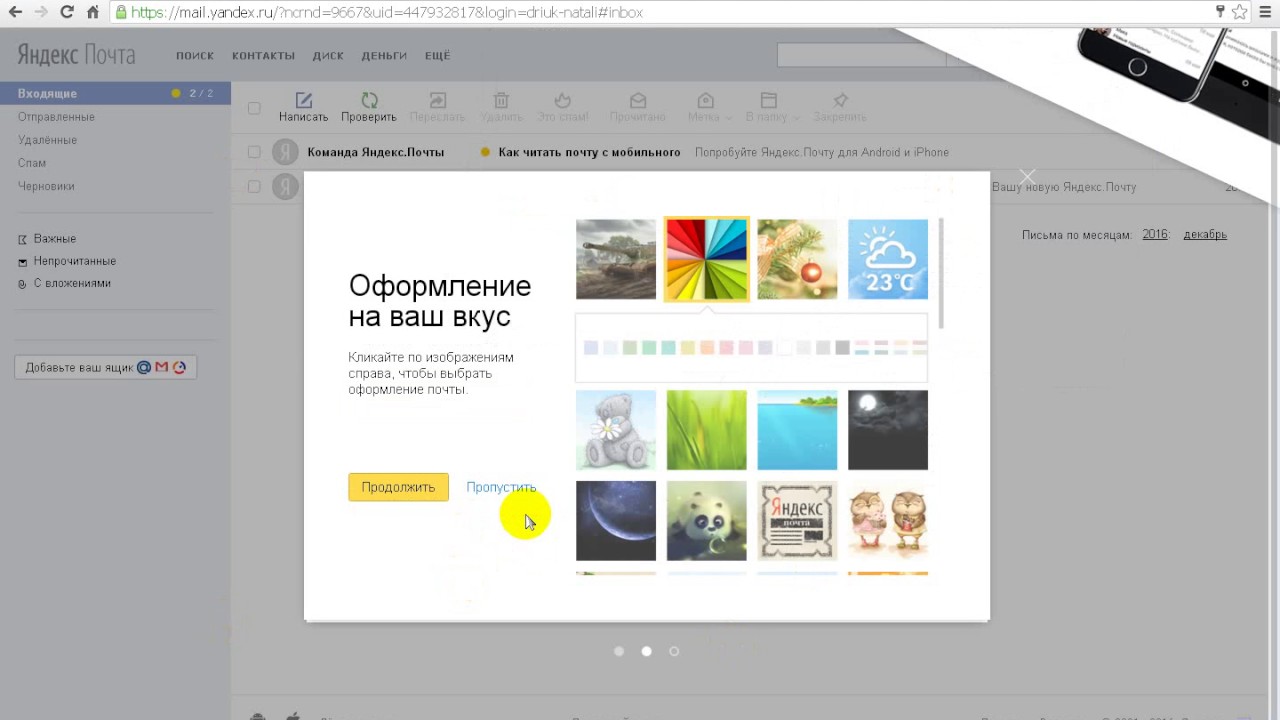Click the Это спам! flame icon
Screen dimensions: 1280x720
click(x=563, y=100)
